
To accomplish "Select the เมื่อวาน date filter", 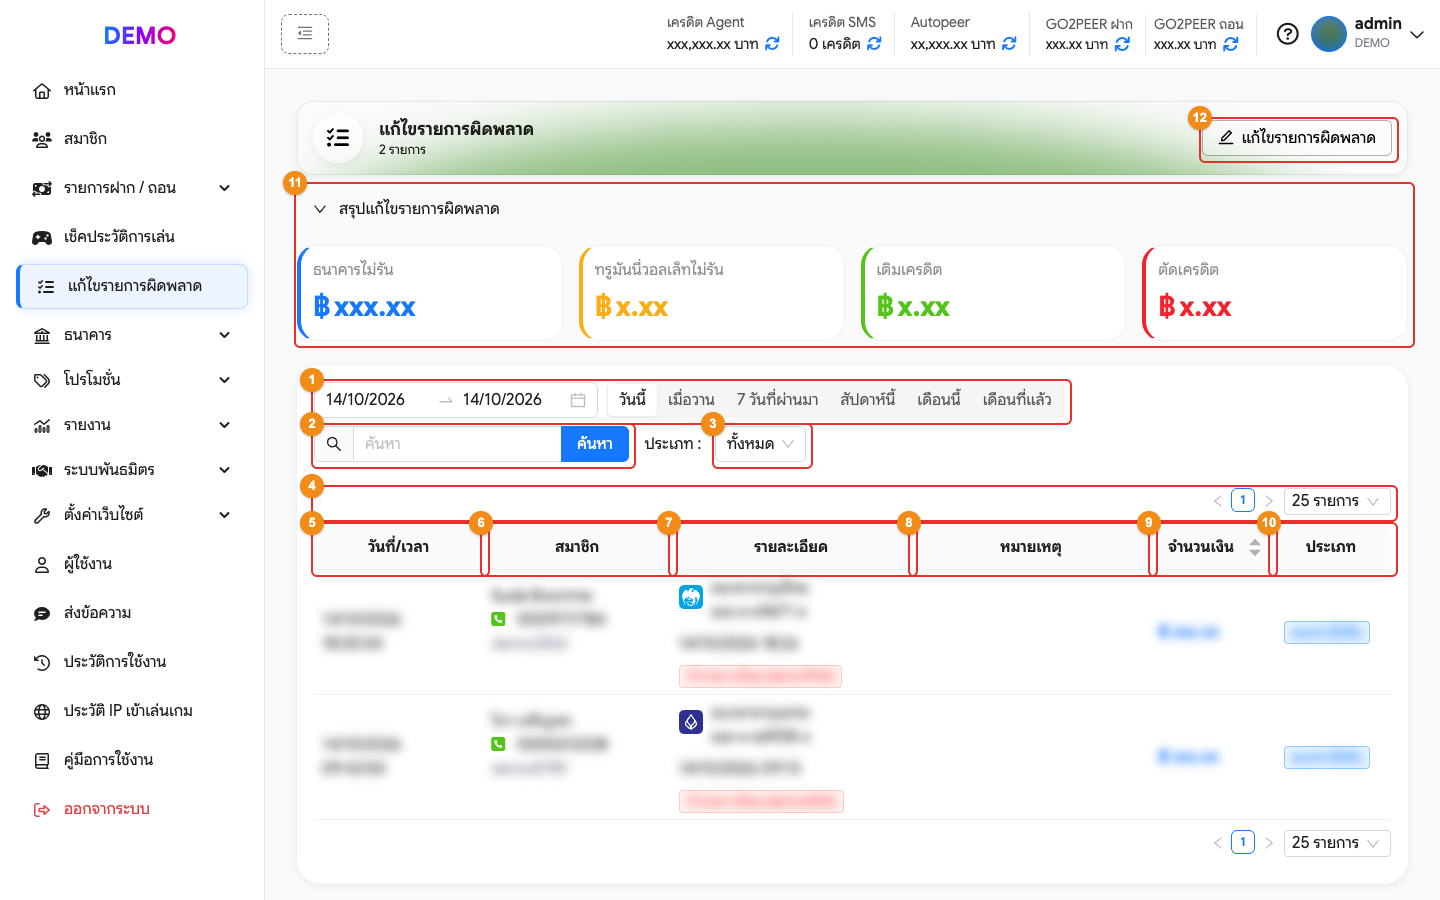I will click(691, 400).
